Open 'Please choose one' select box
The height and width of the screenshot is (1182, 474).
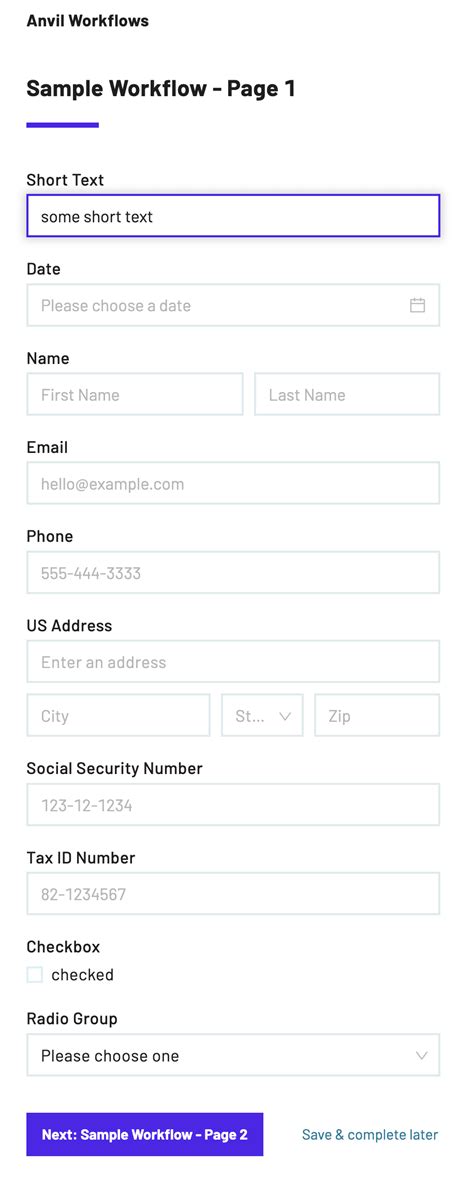pos(233,1055)
